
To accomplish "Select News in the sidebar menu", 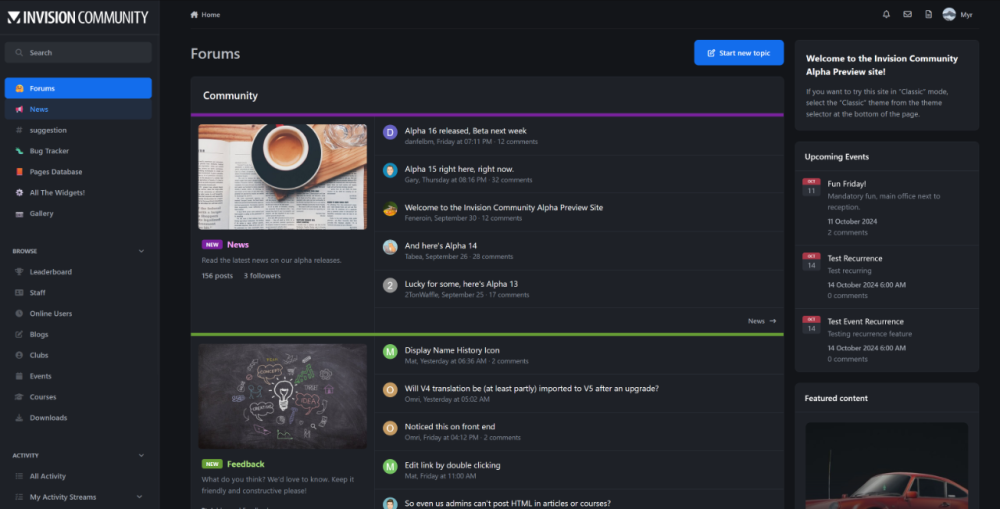I will click(78, 109).
